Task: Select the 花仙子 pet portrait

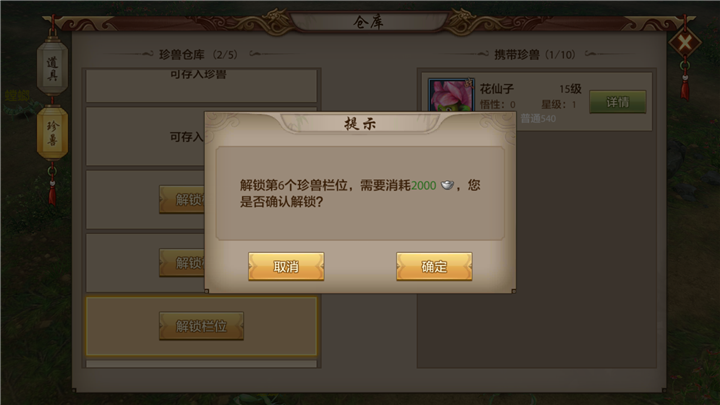Action: click(451, 95)
